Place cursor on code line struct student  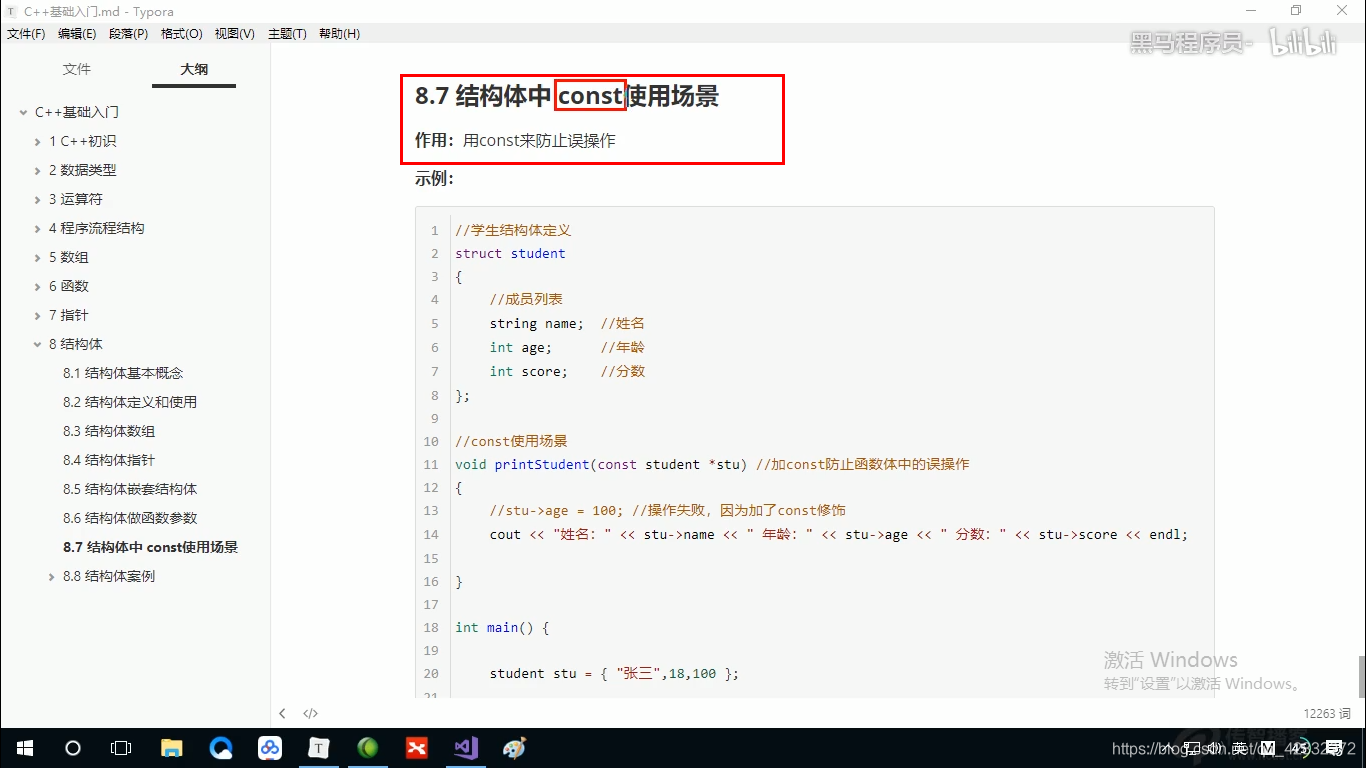tap(510, 253)
